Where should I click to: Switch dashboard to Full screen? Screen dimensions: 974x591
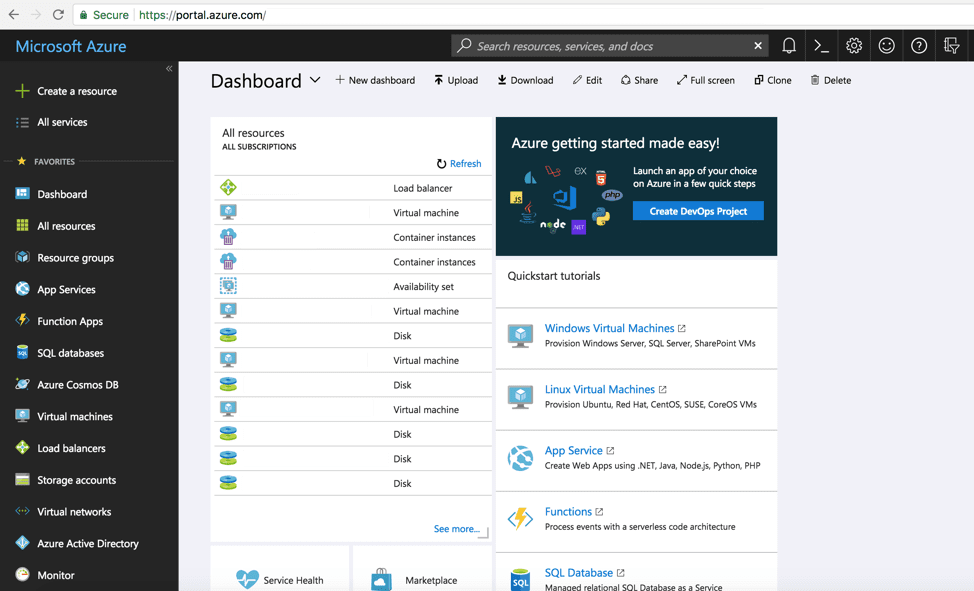(706, 80)
